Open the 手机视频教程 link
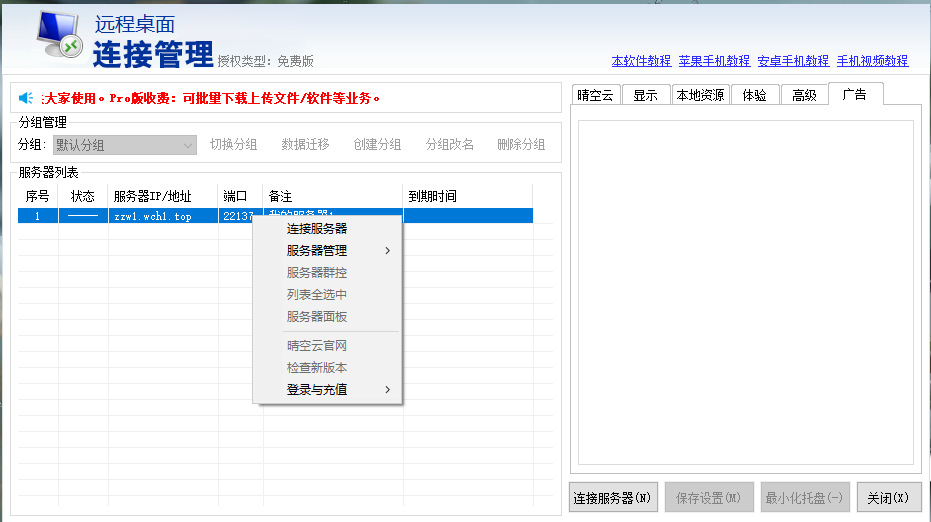The image size is (931, 522). click(x=872, y=61)
